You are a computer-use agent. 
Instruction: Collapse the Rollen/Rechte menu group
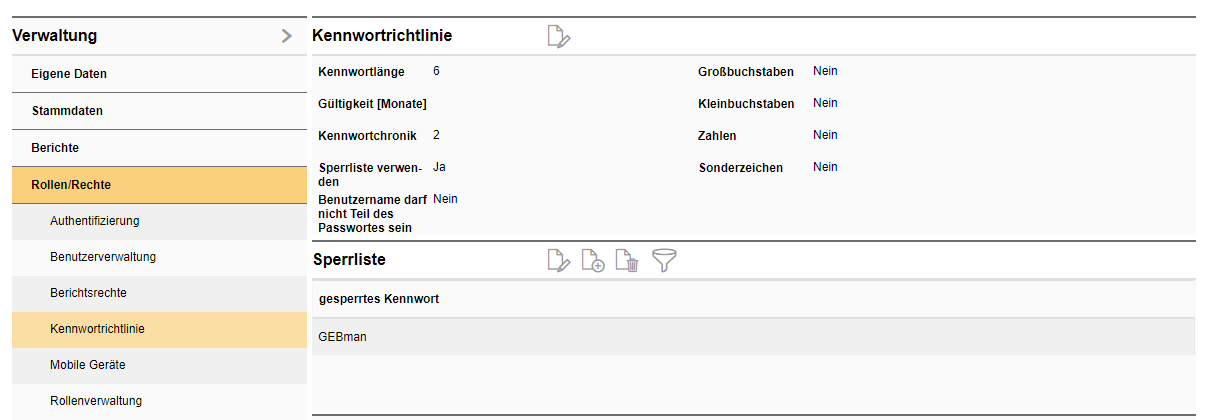tap(71, 185)
